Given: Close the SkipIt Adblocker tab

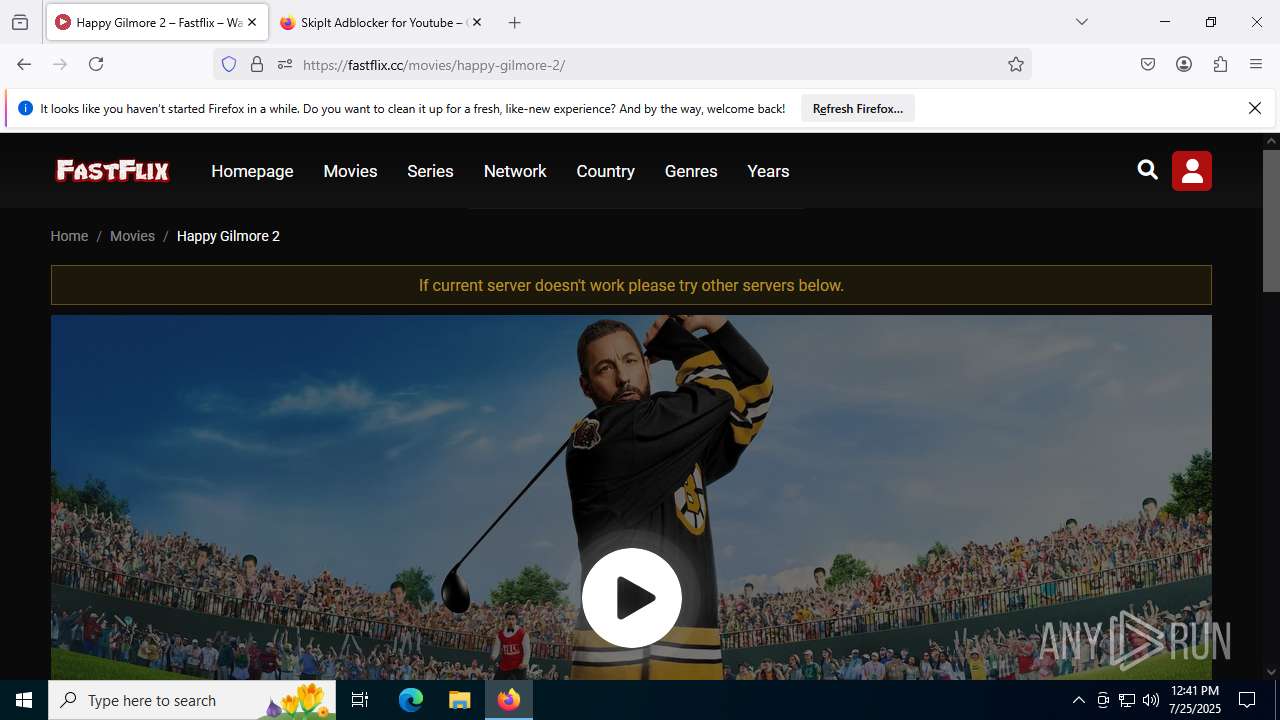Looking at the screenshot, I should point(477,22).
